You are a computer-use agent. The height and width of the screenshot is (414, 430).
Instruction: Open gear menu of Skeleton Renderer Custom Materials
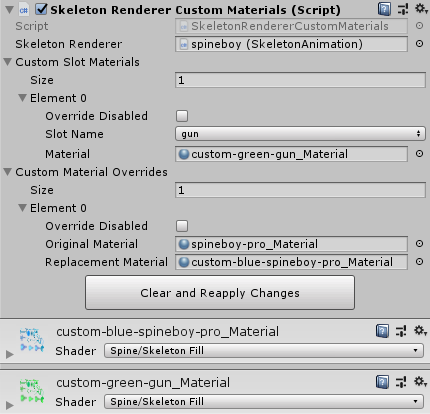421,9
